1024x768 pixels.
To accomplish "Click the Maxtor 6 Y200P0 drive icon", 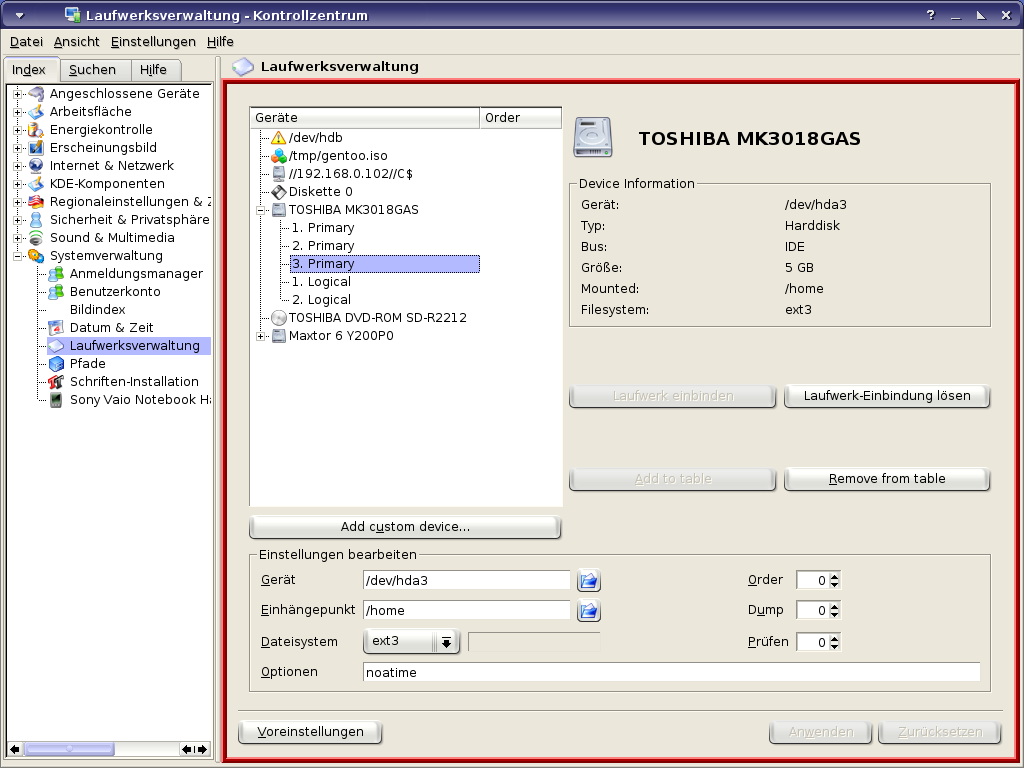I will tap(279, 336).
